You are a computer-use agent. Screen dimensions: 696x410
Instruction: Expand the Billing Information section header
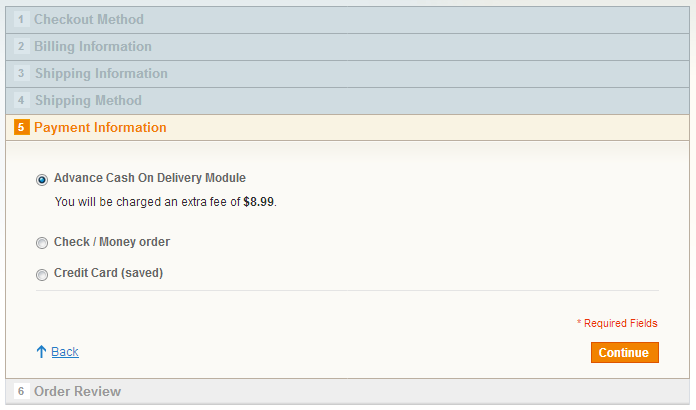coord(93,47)
